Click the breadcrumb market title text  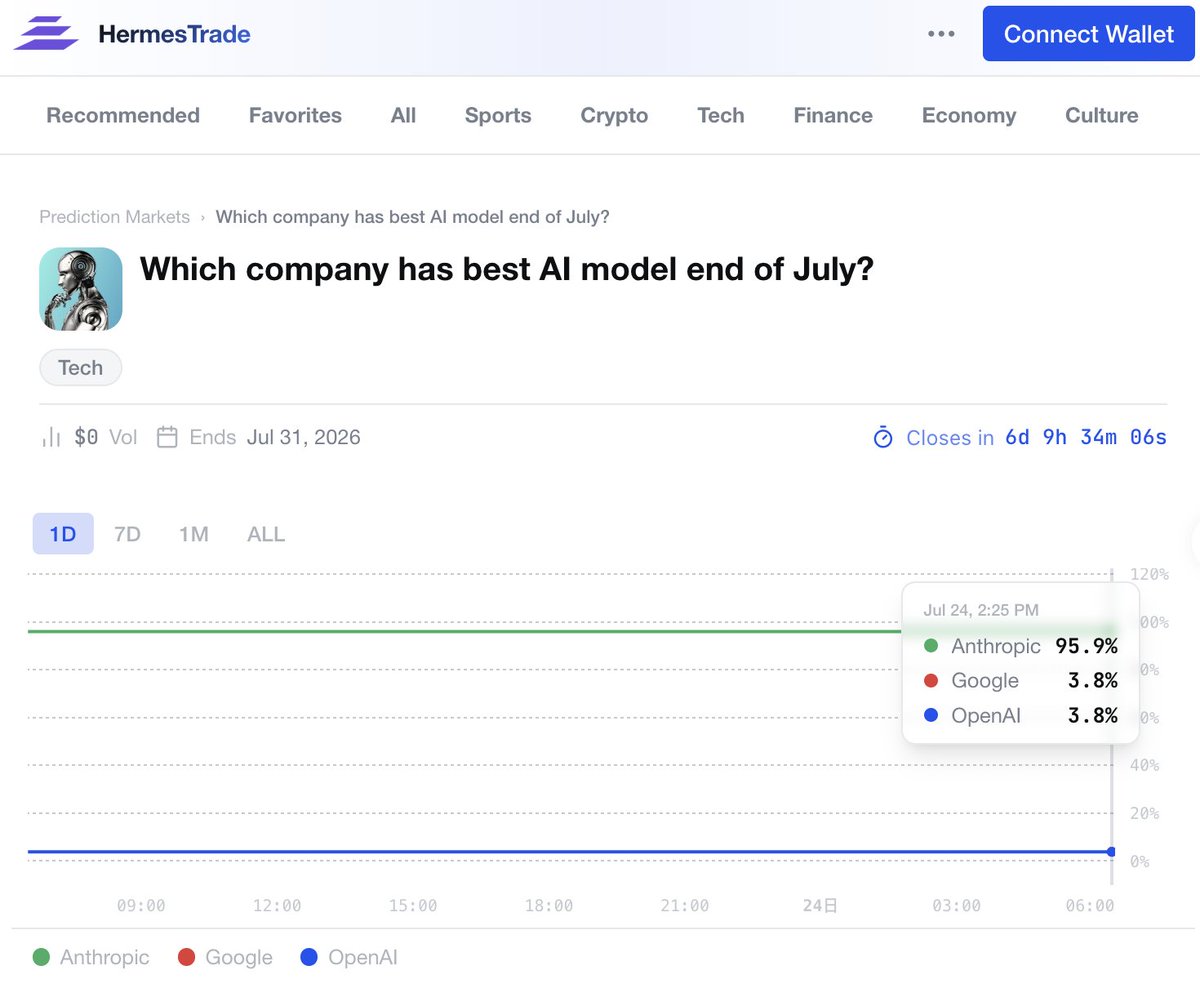coord(413,216)
